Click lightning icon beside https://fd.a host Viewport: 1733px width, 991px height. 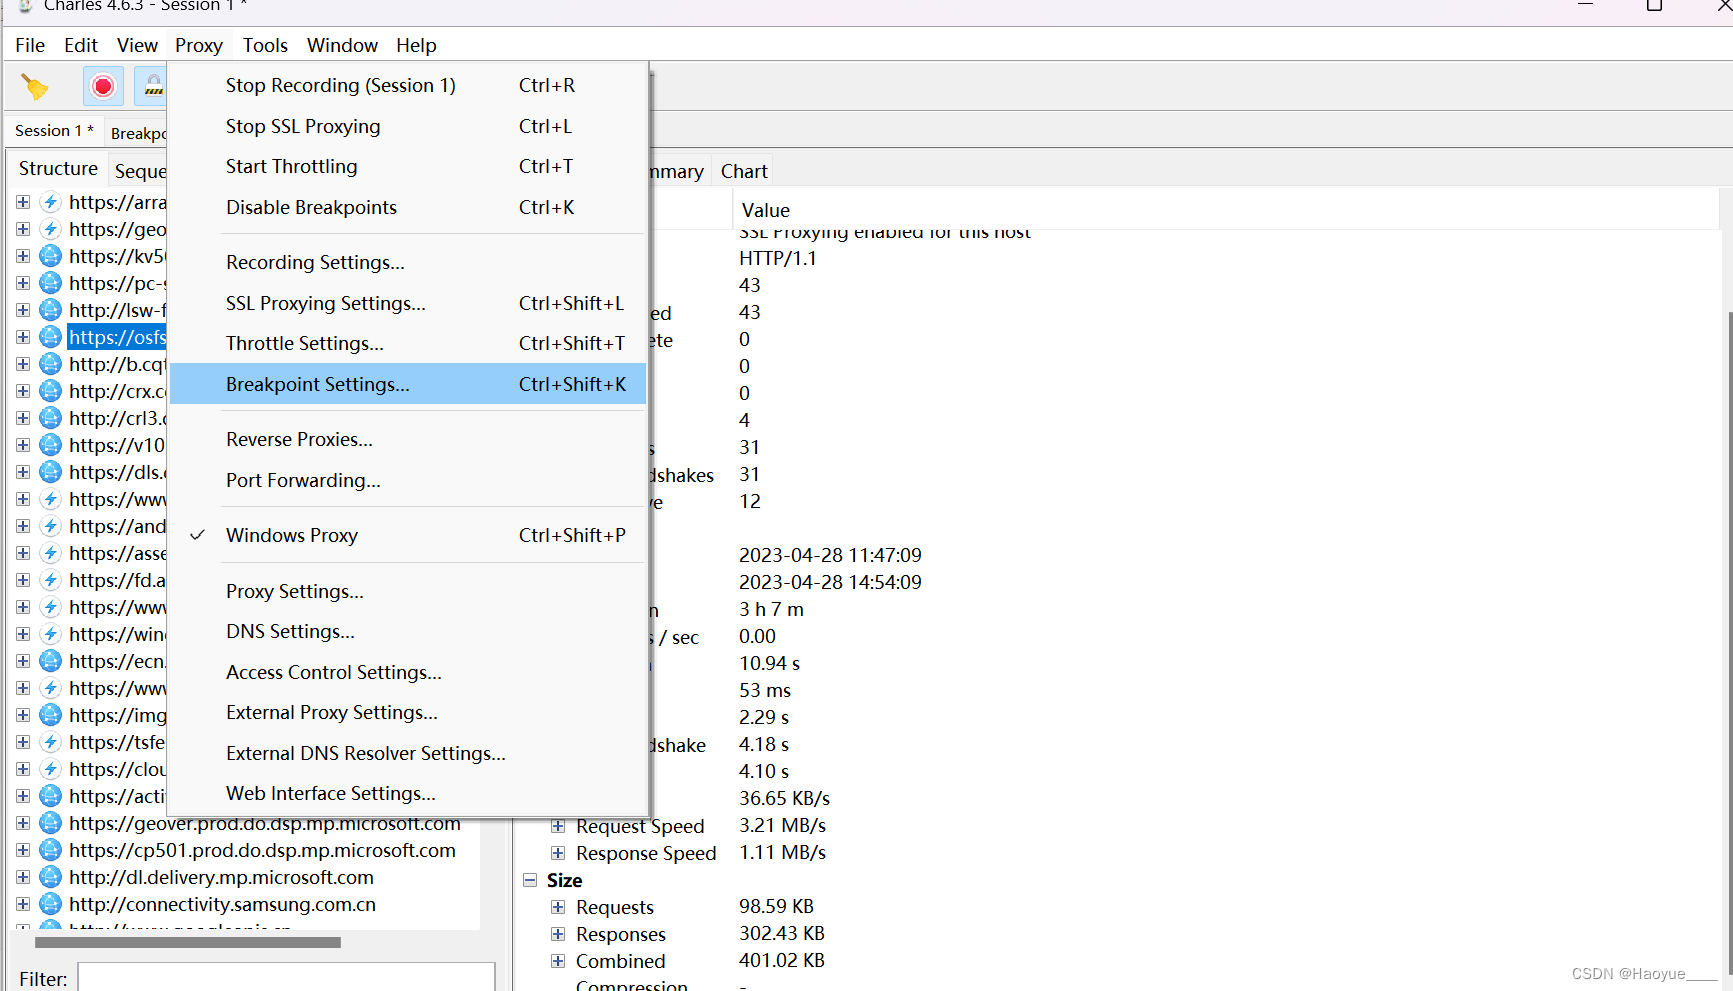[x=50, y=580]
